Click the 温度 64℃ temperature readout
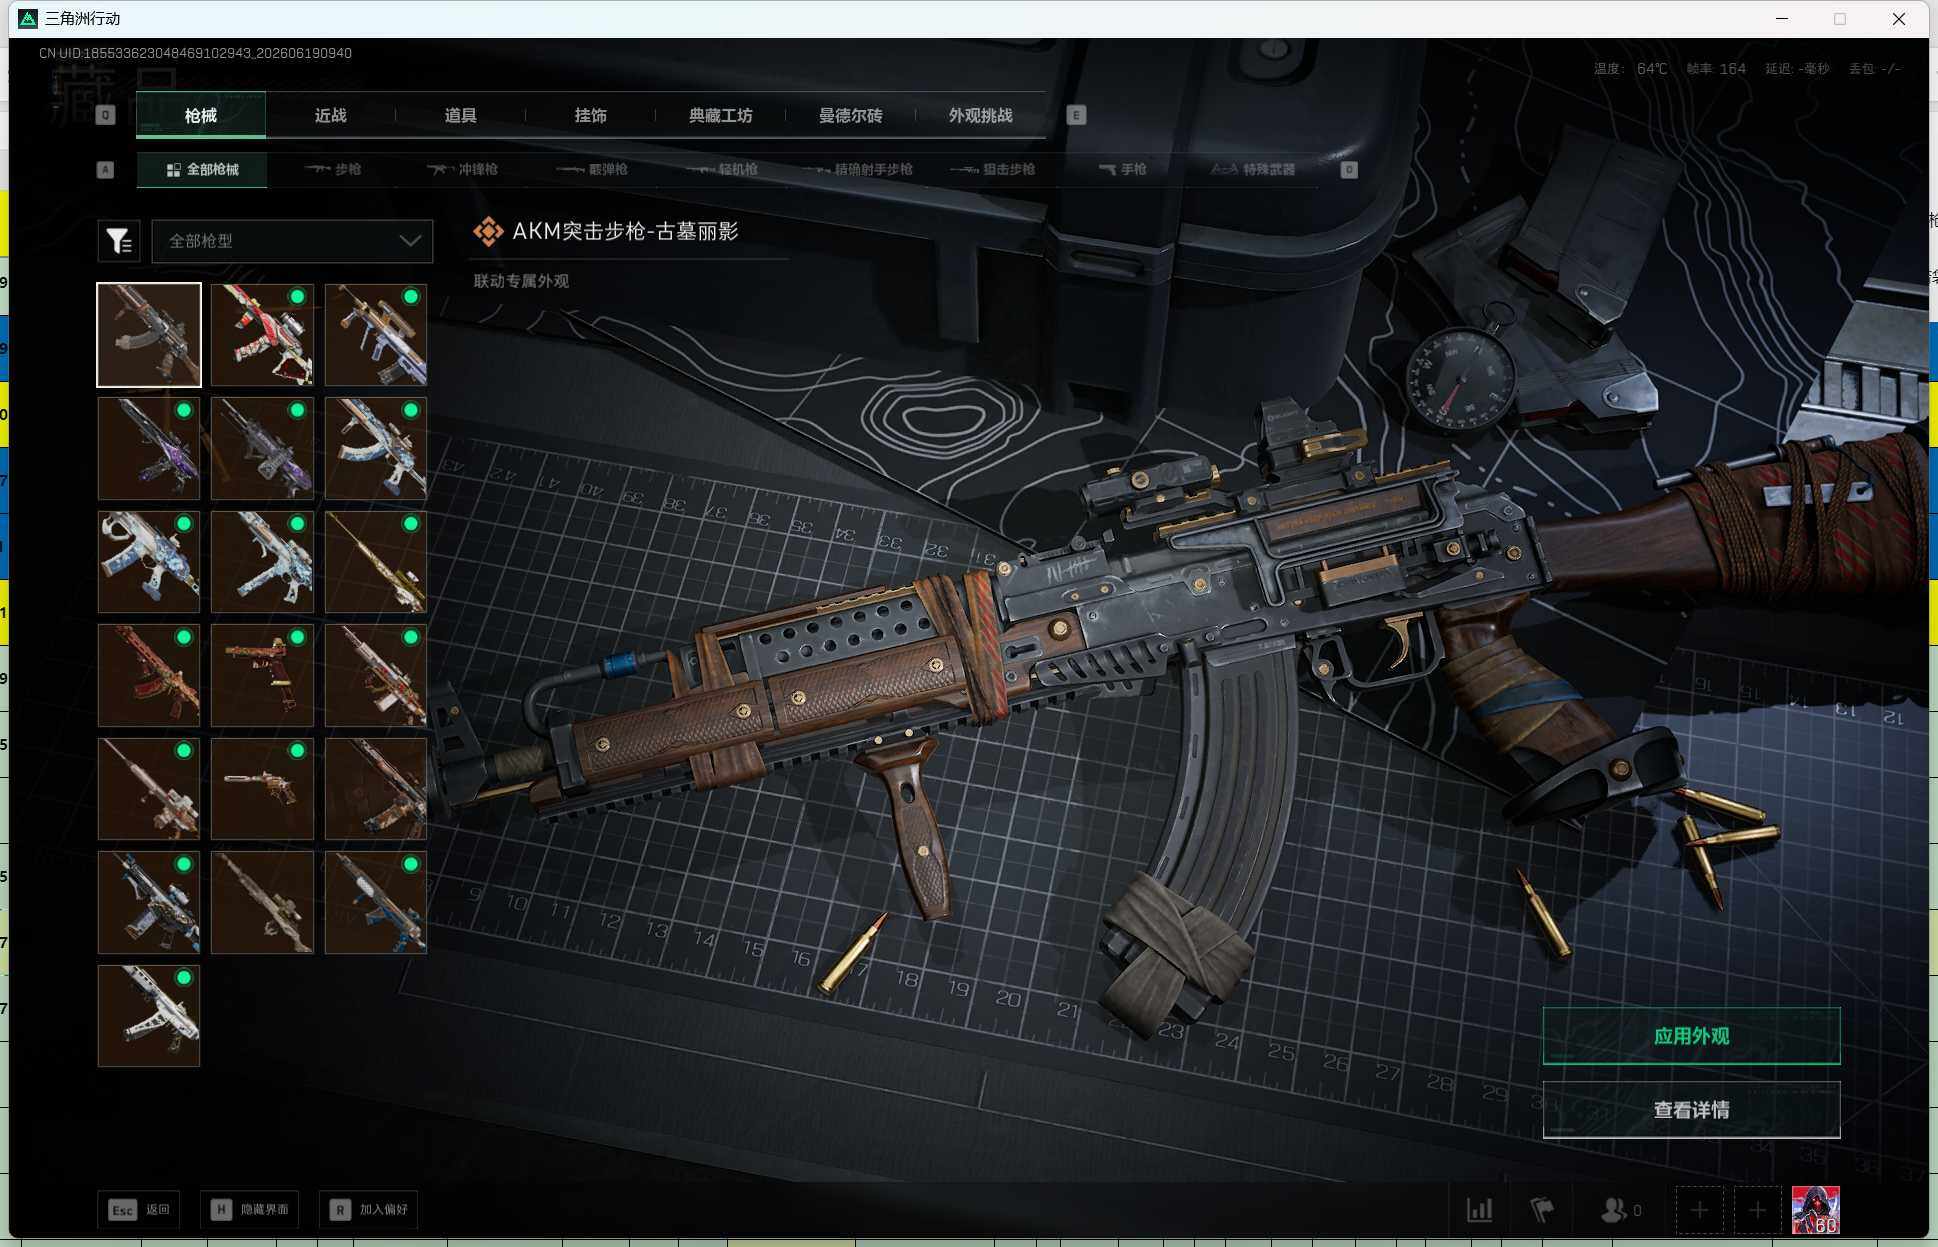1938x1247 pixels. (x=1630, y=69)
